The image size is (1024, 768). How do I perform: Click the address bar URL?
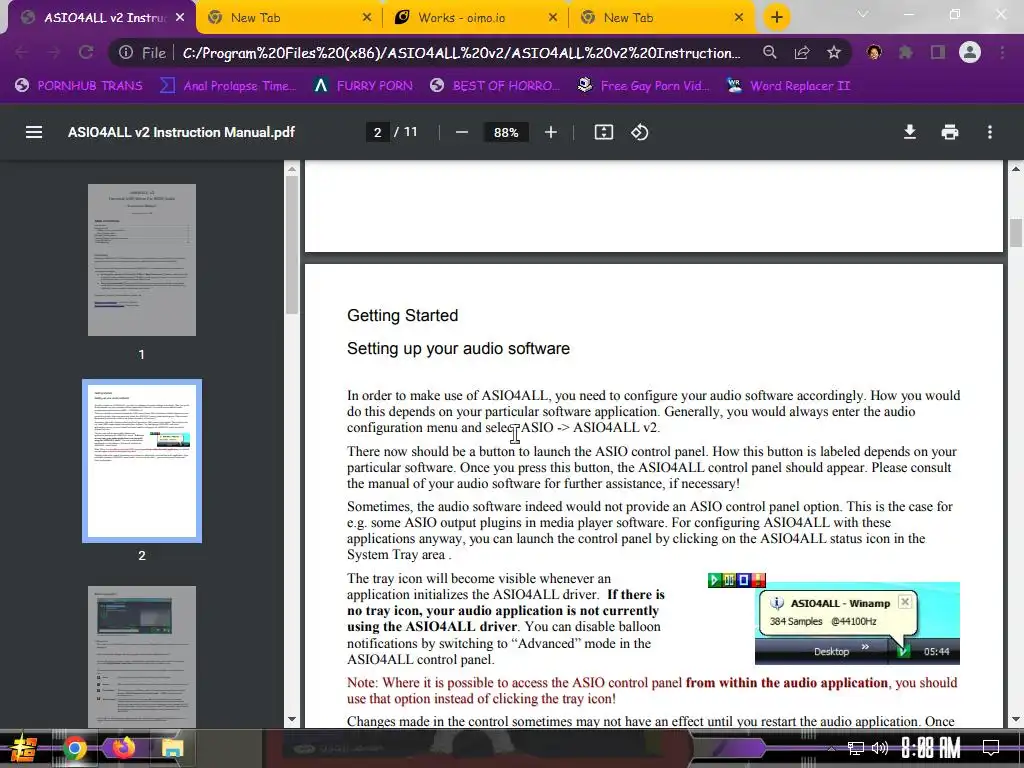(461, 53)
